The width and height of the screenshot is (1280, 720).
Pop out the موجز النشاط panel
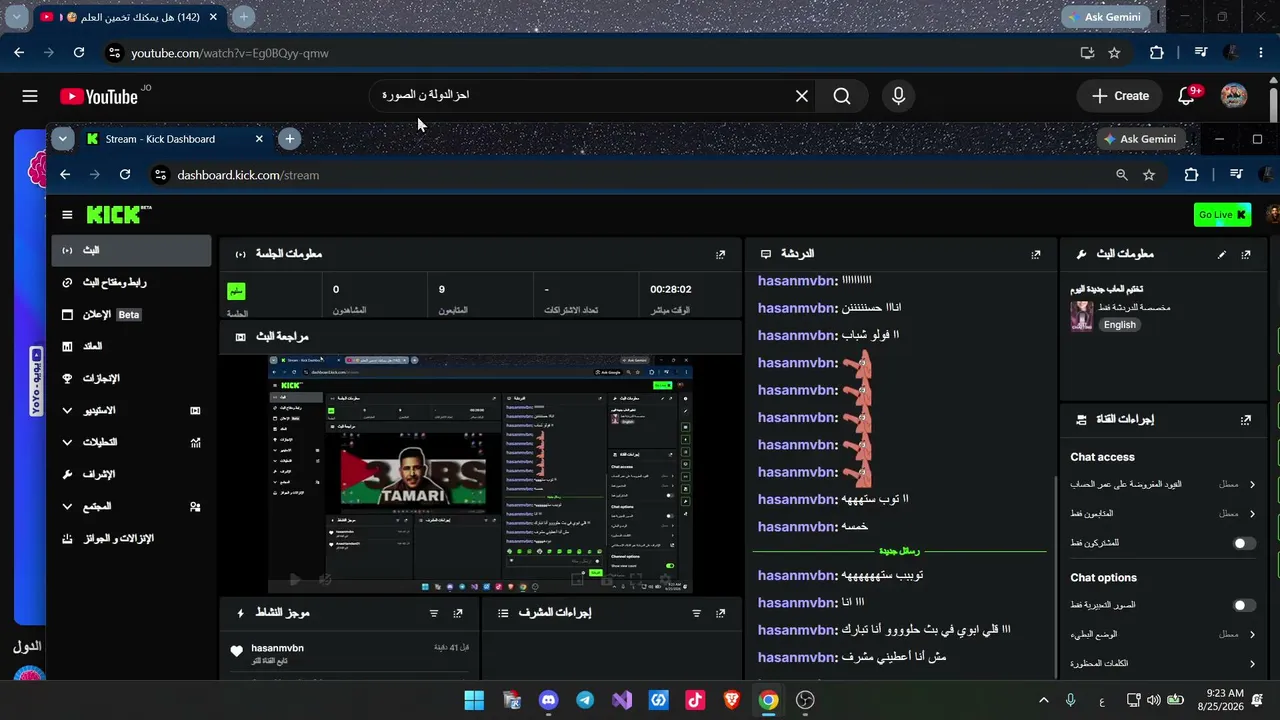pos(458,613)
